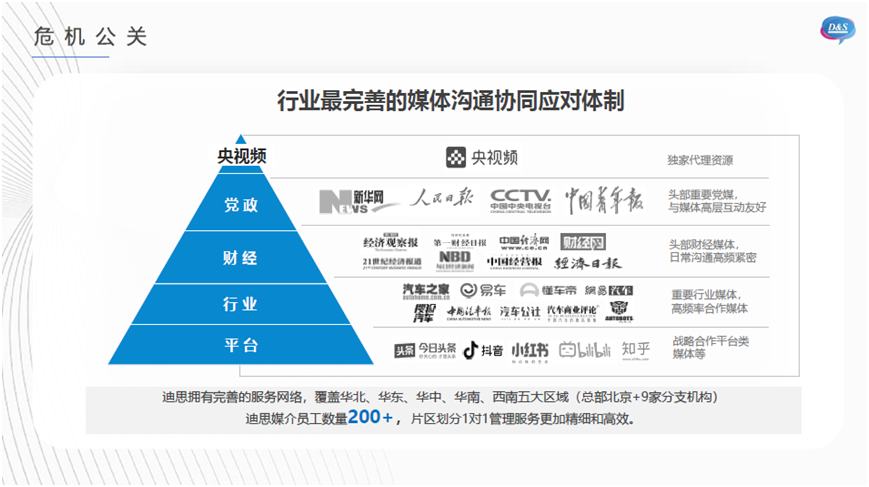Select the 央视频 logo in the top row
Viewport: 869px width, 487px height.
click(x=482, y=157)
